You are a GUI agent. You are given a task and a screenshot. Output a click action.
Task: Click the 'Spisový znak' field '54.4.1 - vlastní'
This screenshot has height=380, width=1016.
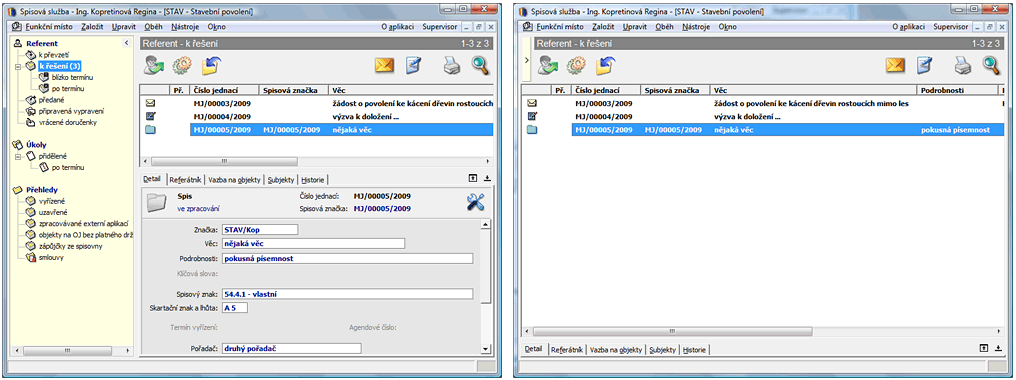pyautogui.click(x=347, y=294)
